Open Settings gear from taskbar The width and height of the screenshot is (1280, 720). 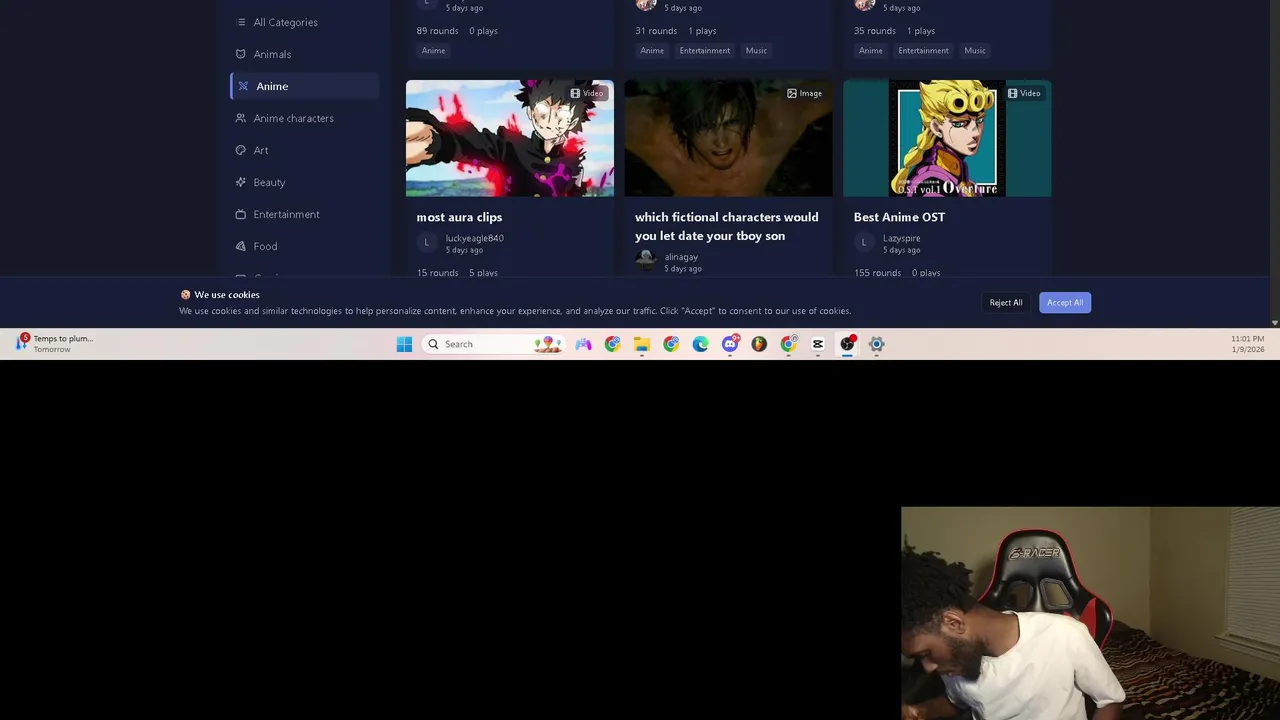[876, 344]
